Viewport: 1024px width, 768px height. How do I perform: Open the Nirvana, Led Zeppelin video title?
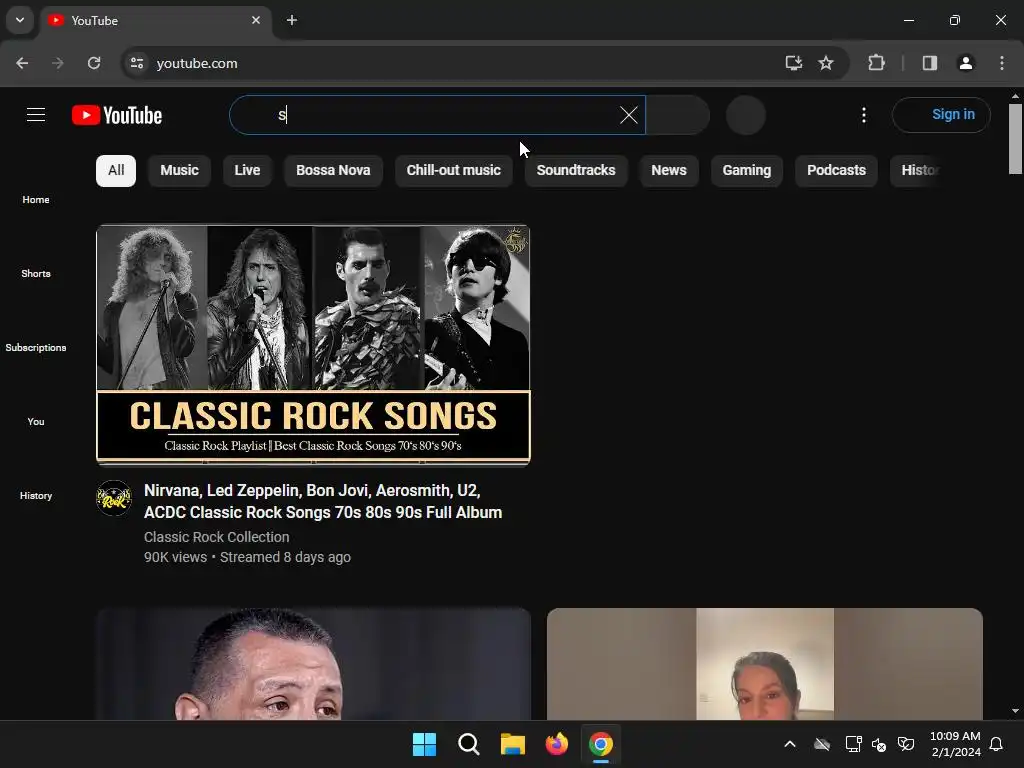pyautogui.click(x=323, y=502)
